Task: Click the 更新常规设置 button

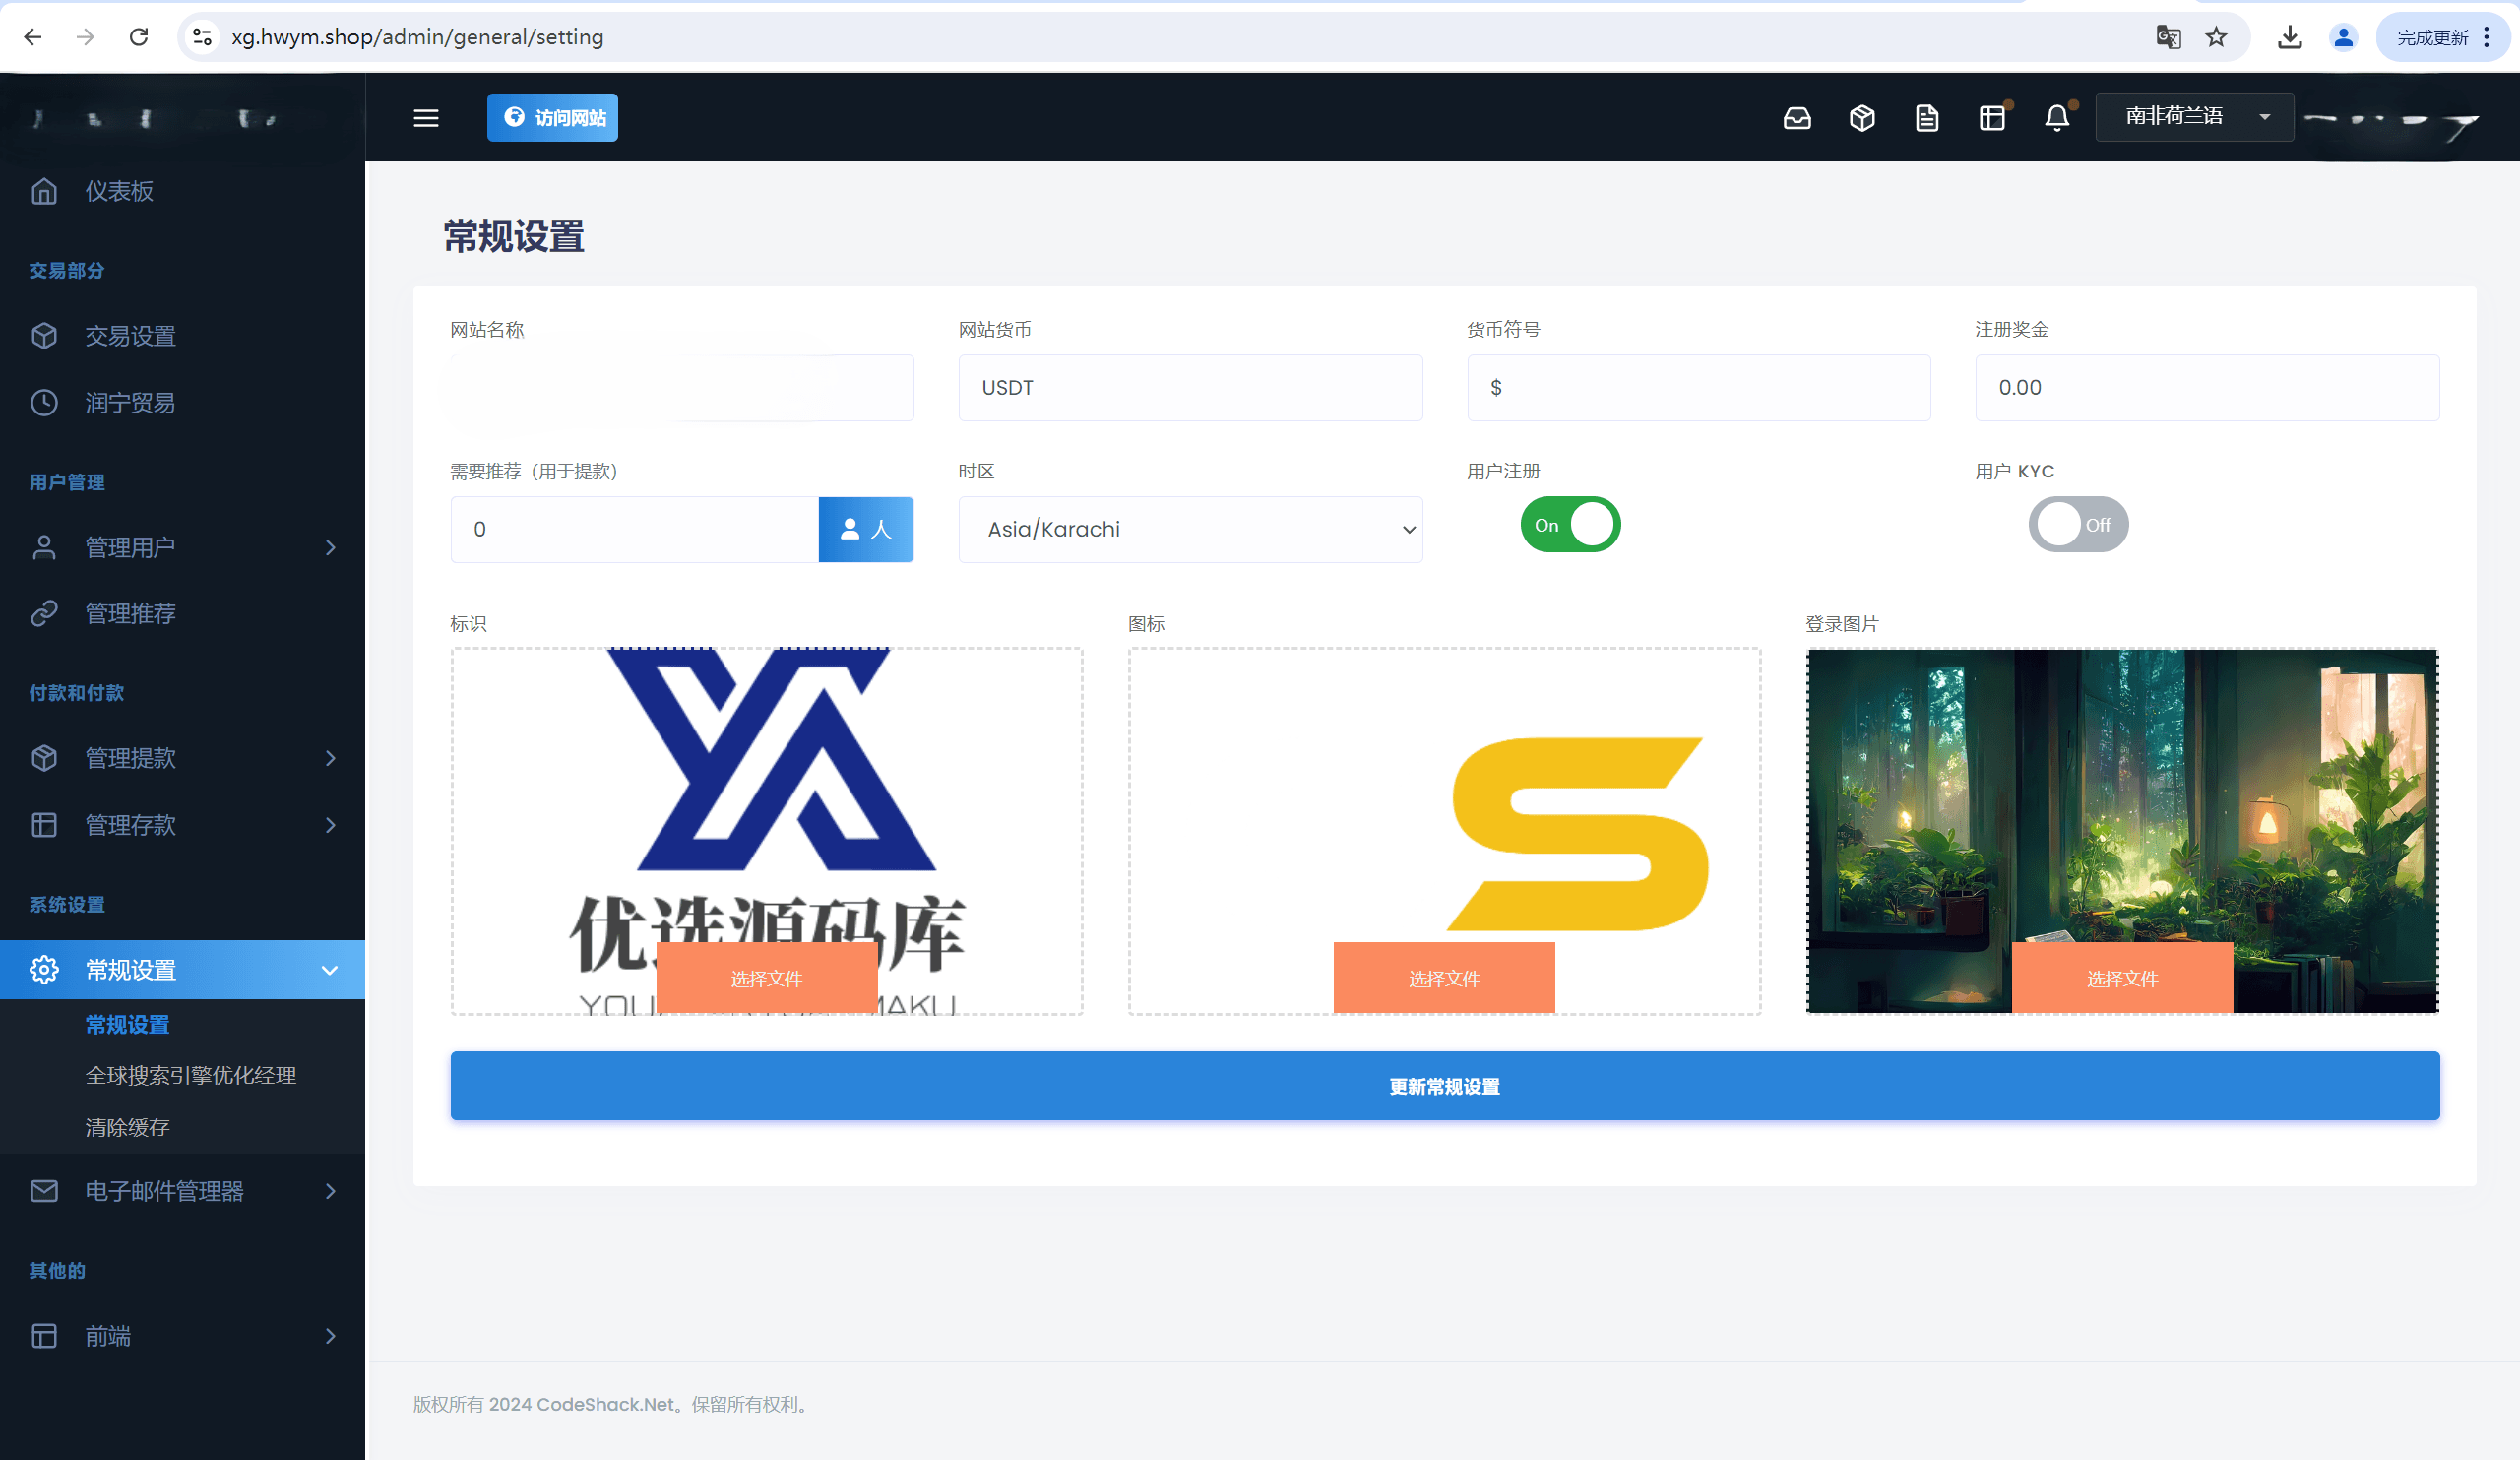Action: [x=1444, y=1086]
